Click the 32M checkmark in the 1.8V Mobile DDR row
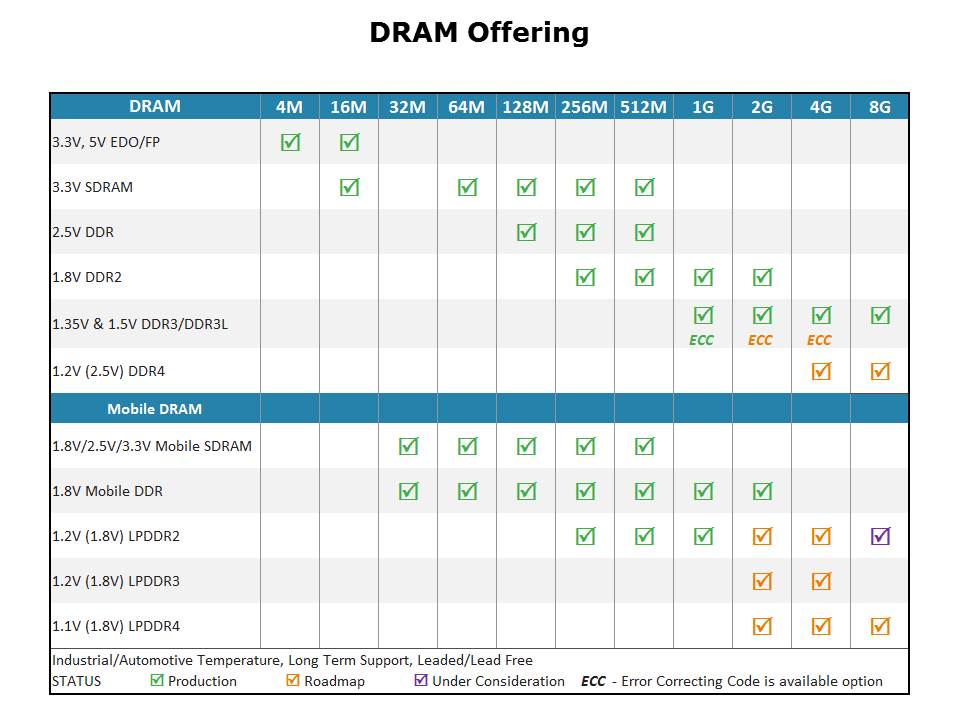 (x=408, y=491)
